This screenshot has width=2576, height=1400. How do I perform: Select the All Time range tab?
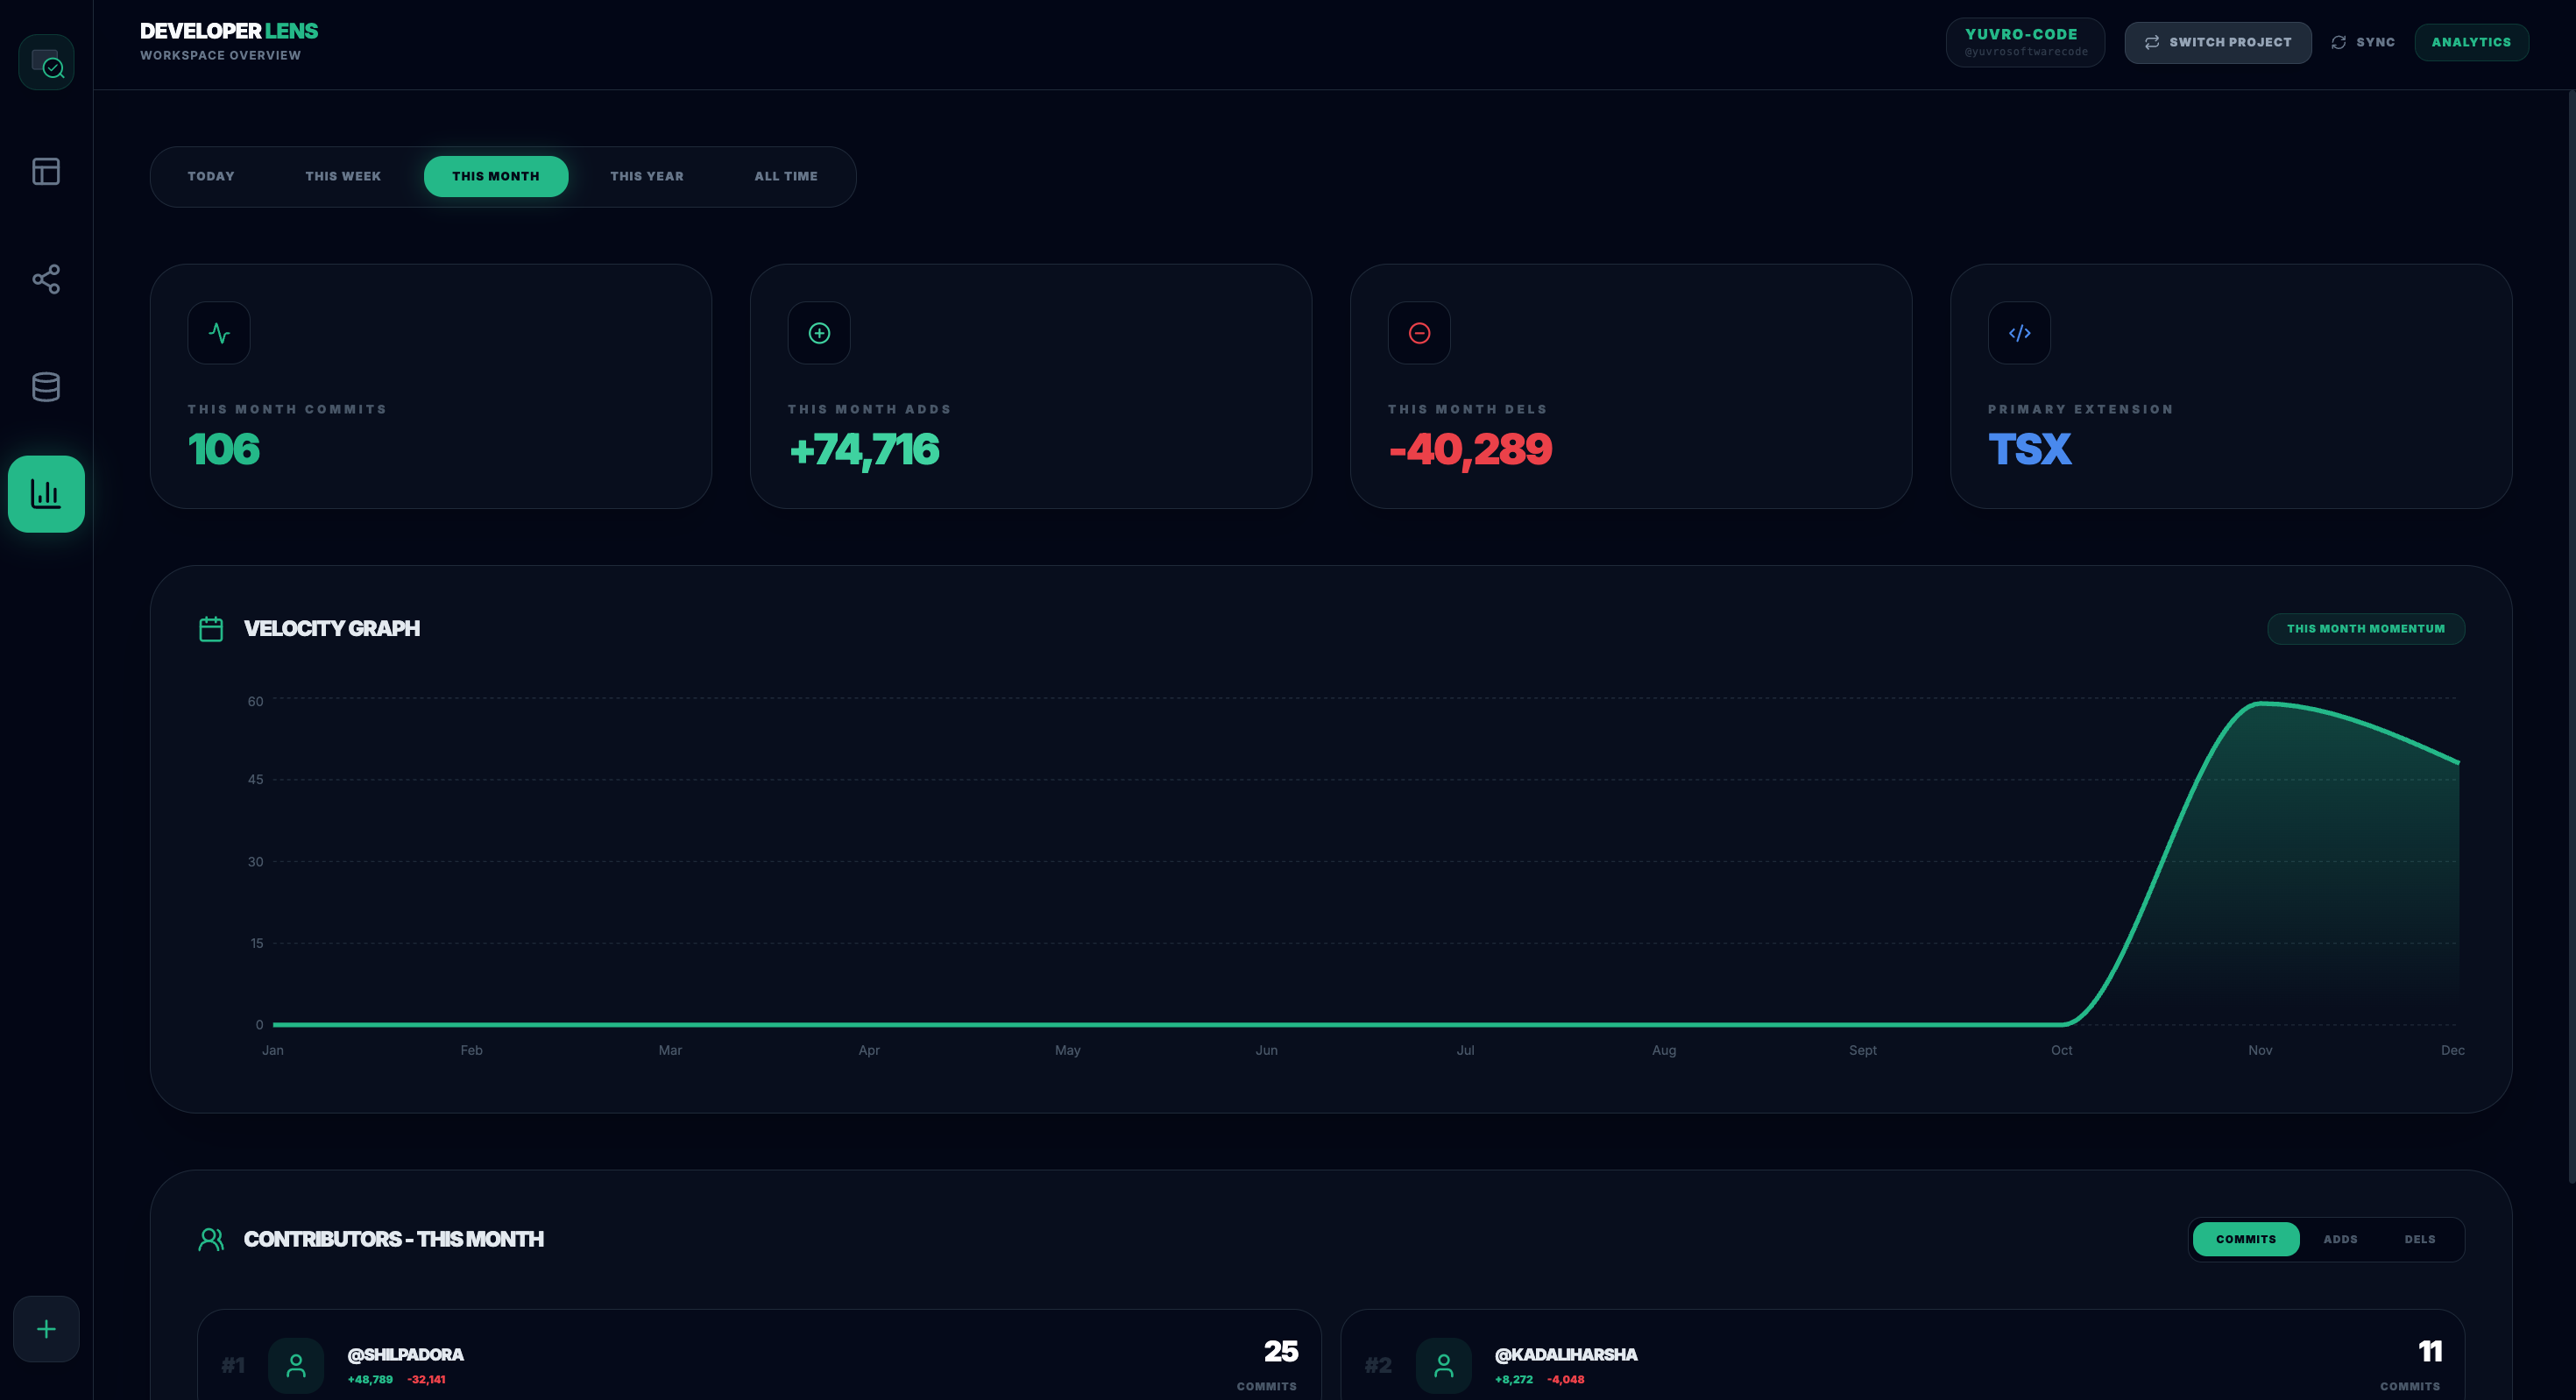[x=786, y=177]
